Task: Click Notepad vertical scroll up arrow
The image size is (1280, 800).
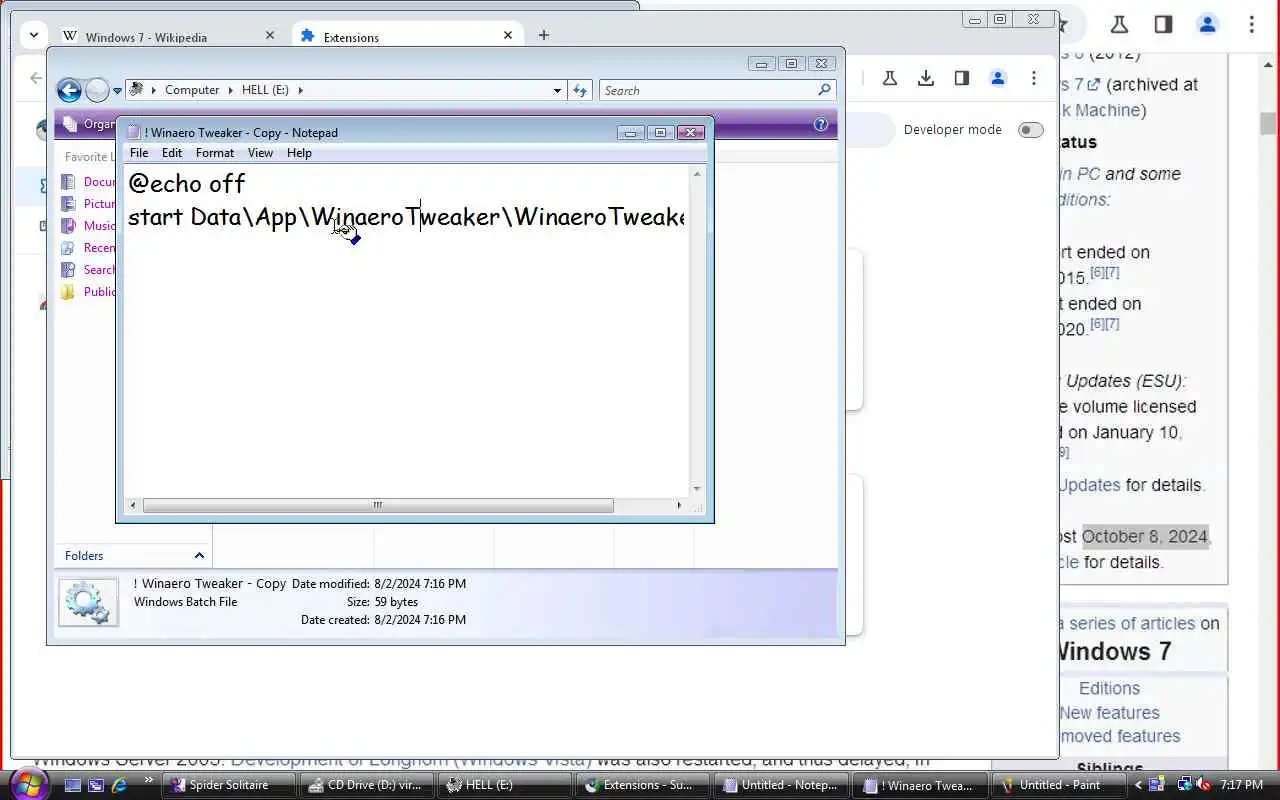Action: (697, 174)
